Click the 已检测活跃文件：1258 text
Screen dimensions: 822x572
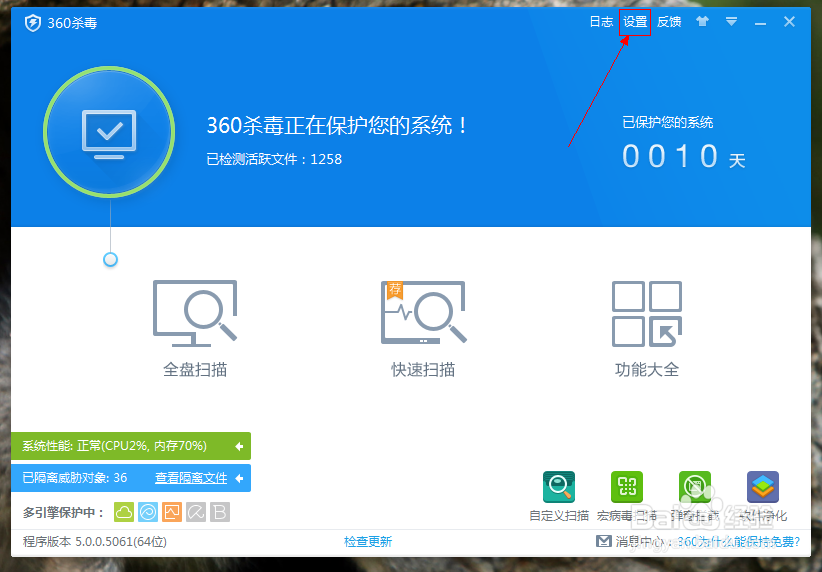pyautogui.click(x=274, y=159)
